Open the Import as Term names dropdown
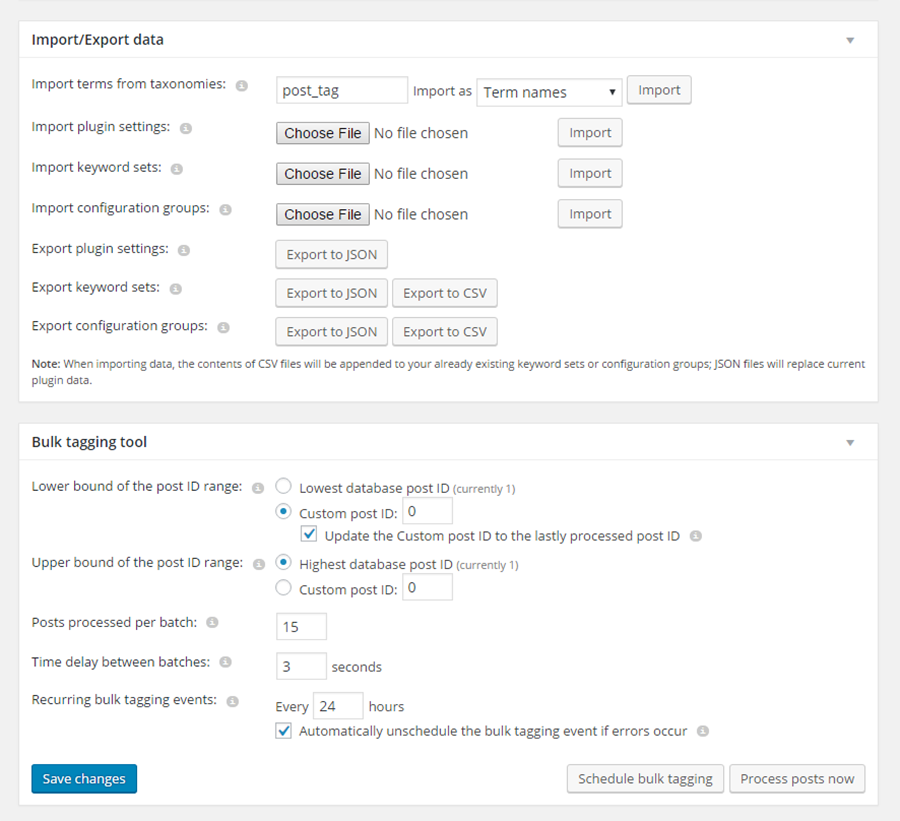 point(548,92)
